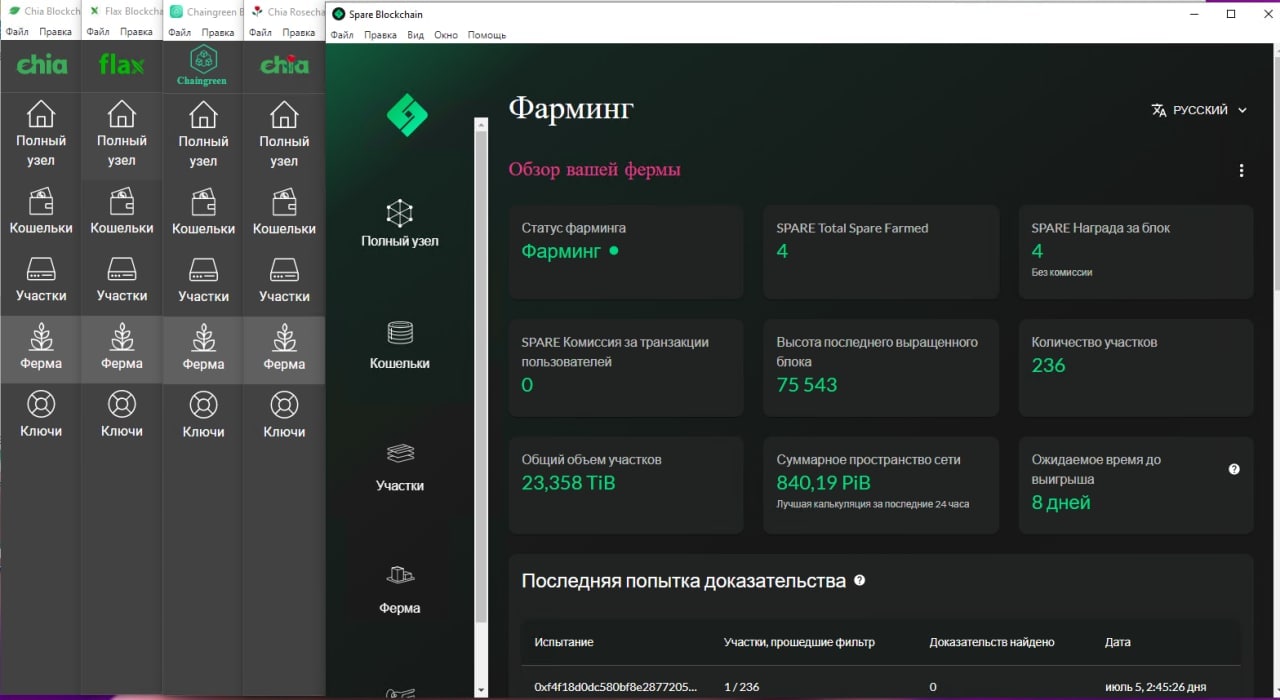
Task: Click chia logo in Chia Blockchain window
Action: click(41, 65)
